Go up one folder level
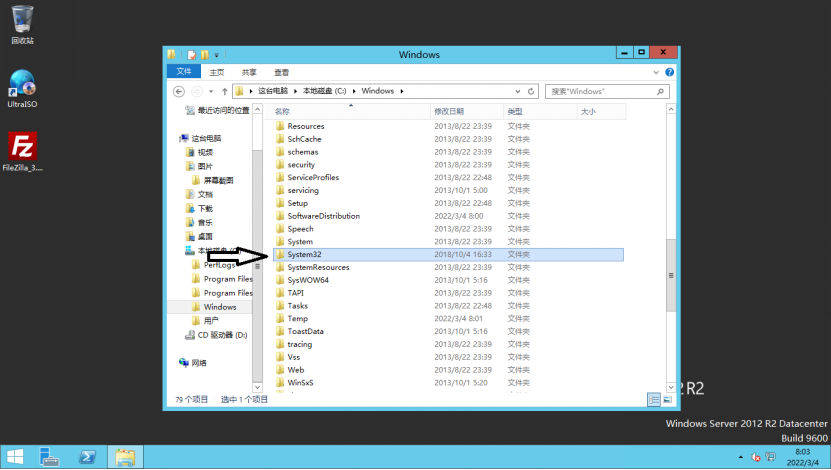The width and height of the screenshot is (831, 470). click(225, 91)
